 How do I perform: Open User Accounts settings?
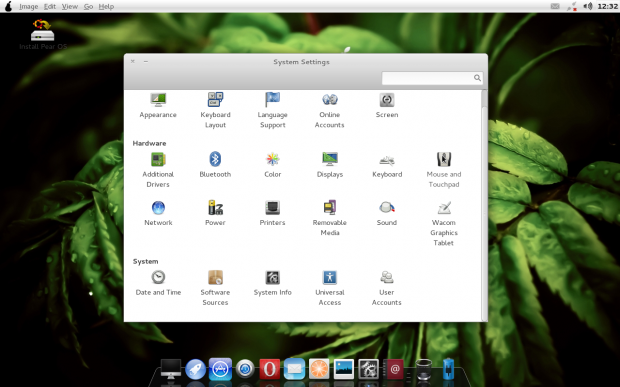387,288
